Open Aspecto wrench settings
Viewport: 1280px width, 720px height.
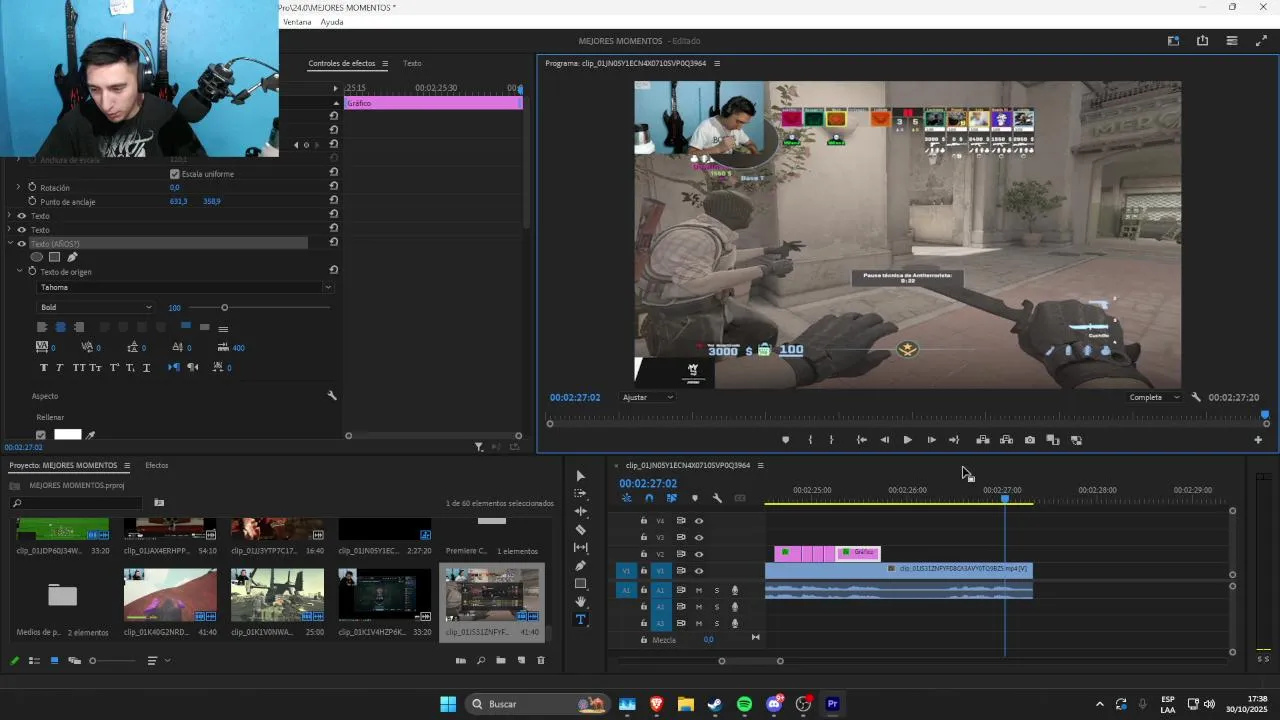[332, 396]
